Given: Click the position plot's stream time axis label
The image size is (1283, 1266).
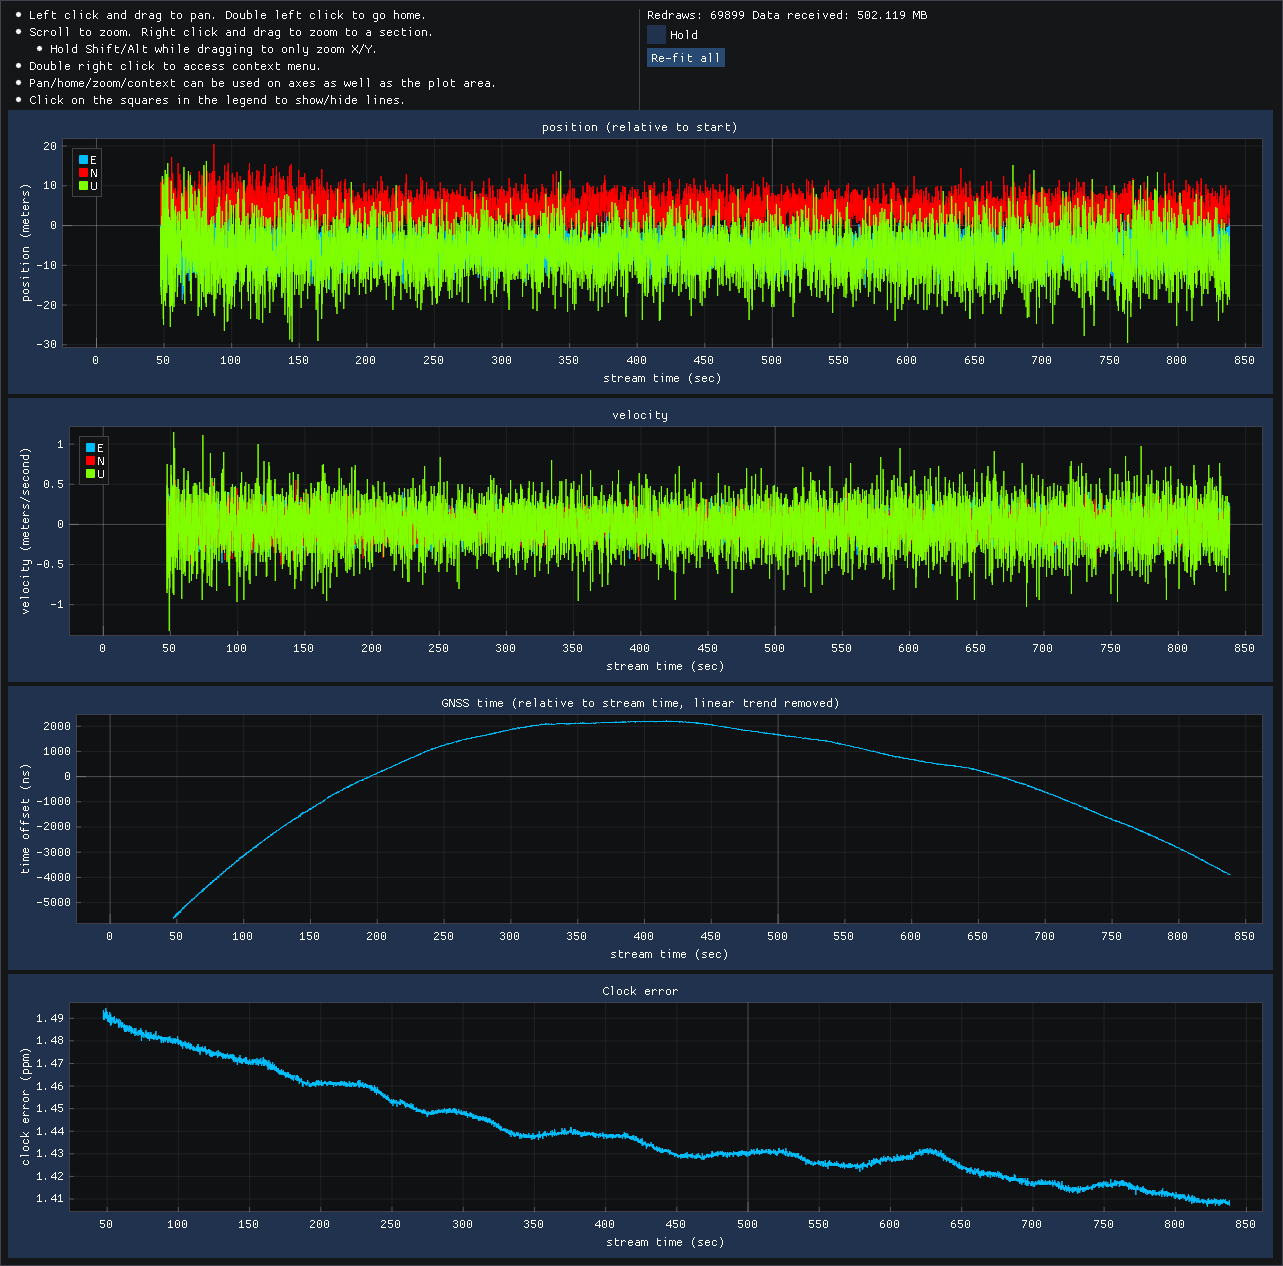Looking at the screenshot, I should [x=662, y=378].
